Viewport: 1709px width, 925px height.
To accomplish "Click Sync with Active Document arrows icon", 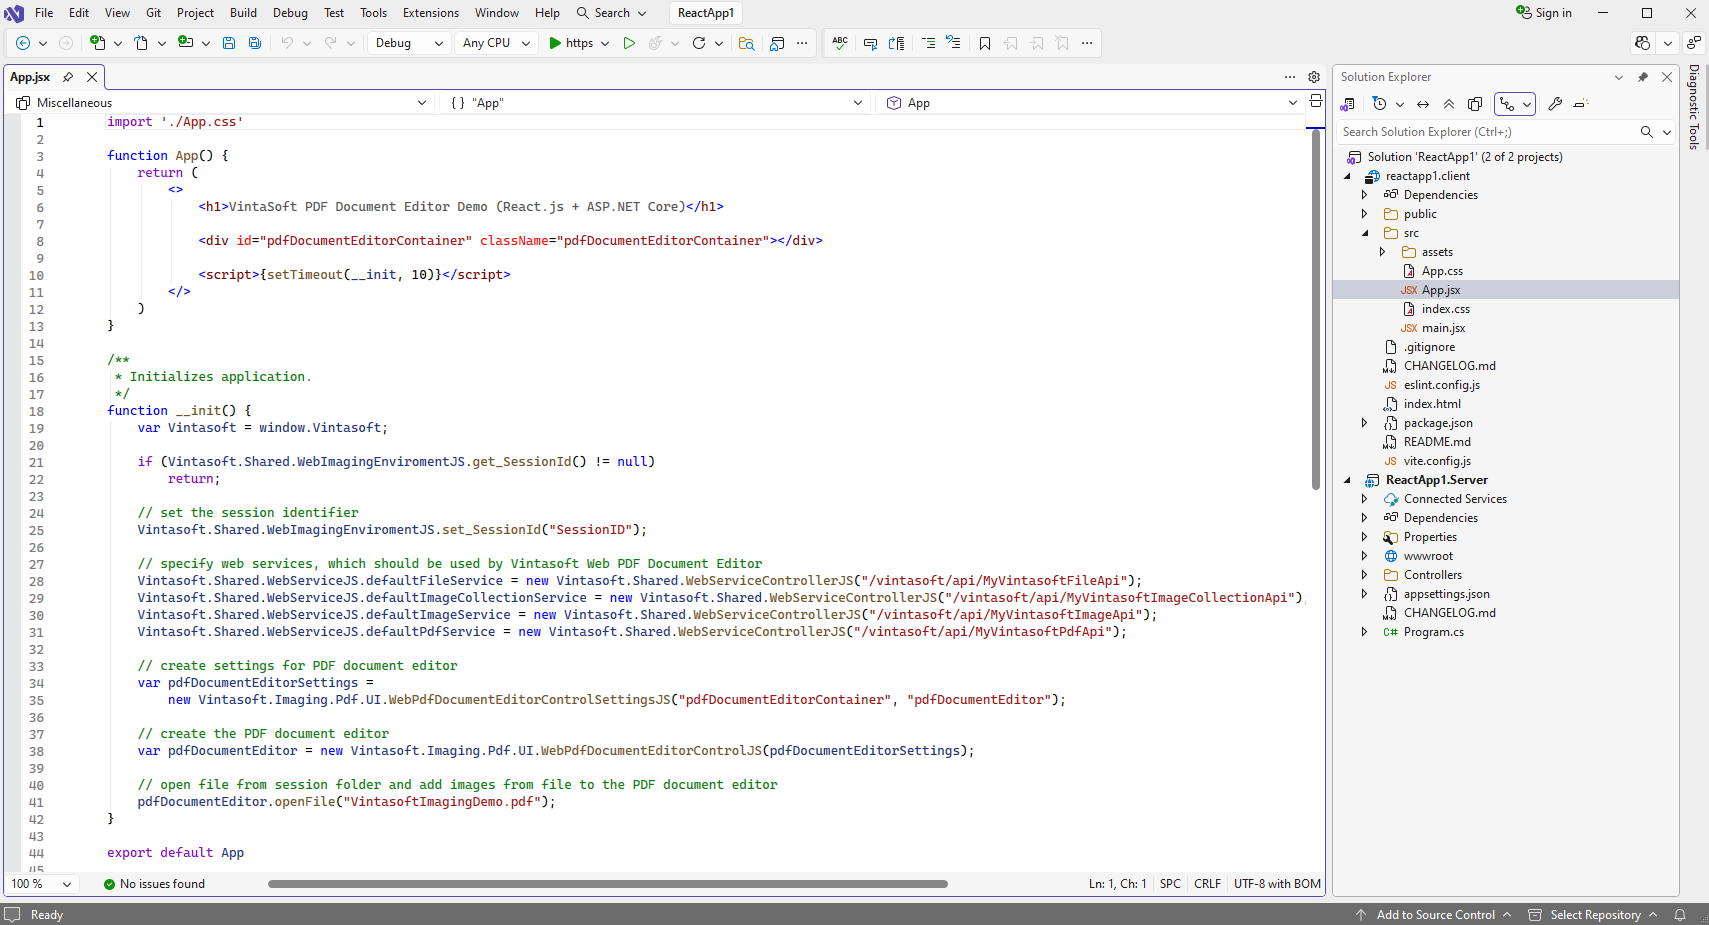I will click(x=1423, y=104).
